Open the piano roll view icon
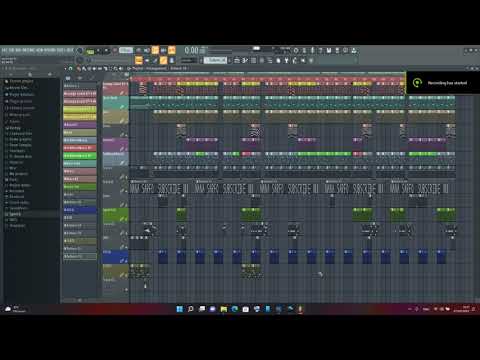 tap(147, 60)
